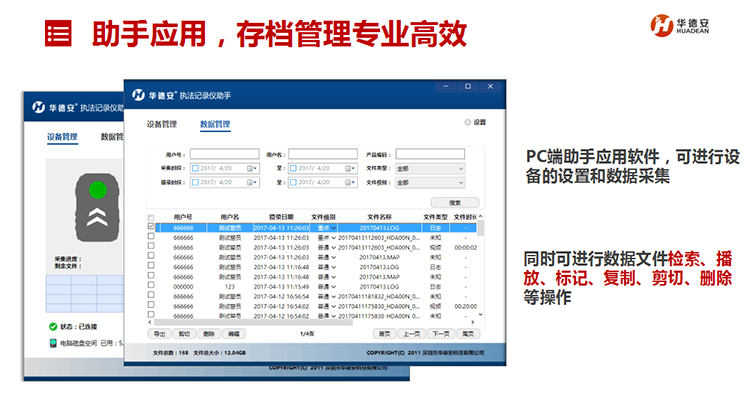The width and height of the screenshot is (750, 397).
Task: Open level dropdown of the 00:00:02 video row
Action: [x=333, y=248]
